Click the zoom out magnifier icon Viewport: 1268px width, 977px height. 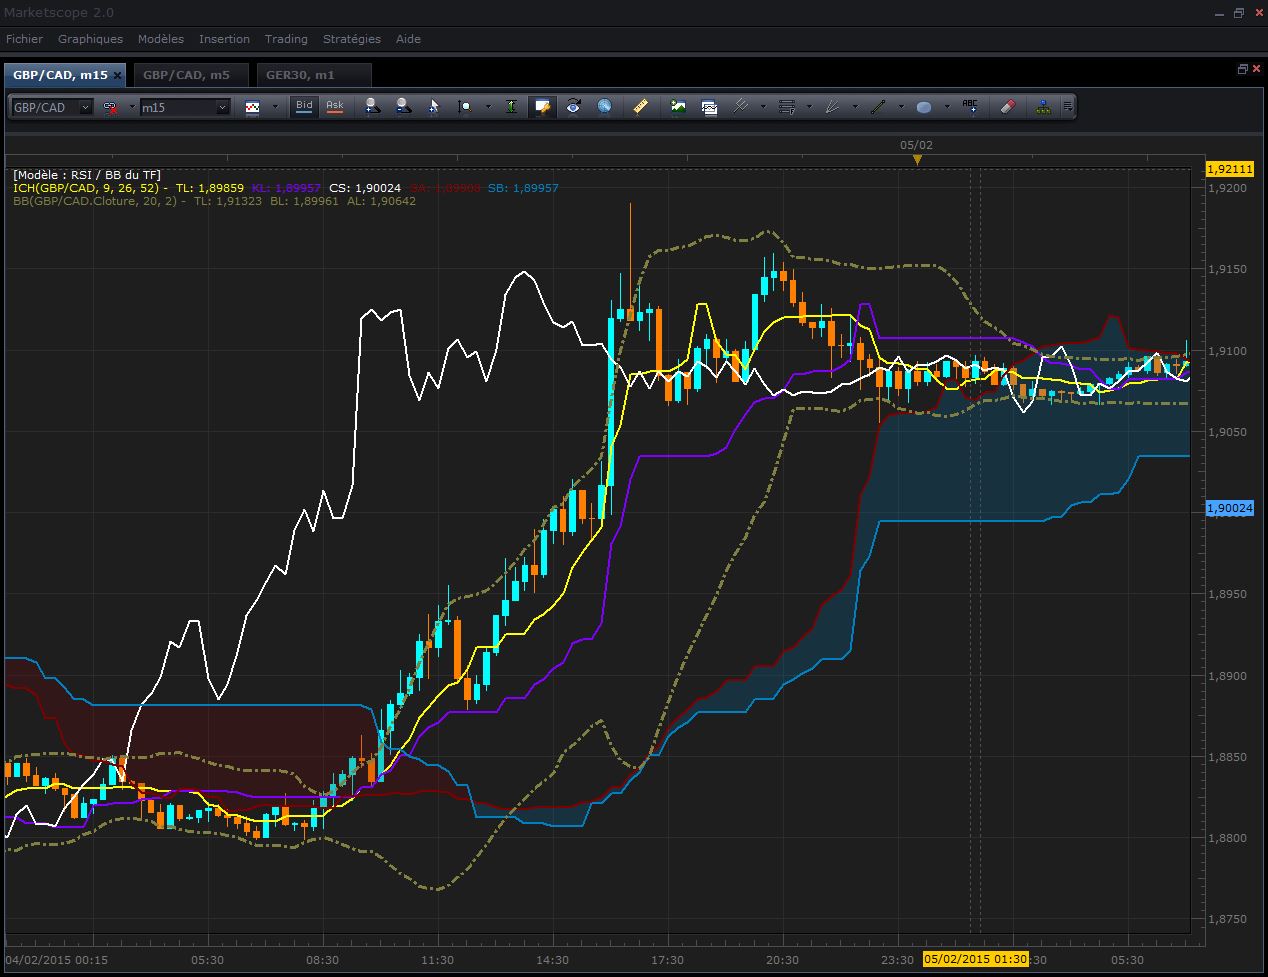coord(403,106)
